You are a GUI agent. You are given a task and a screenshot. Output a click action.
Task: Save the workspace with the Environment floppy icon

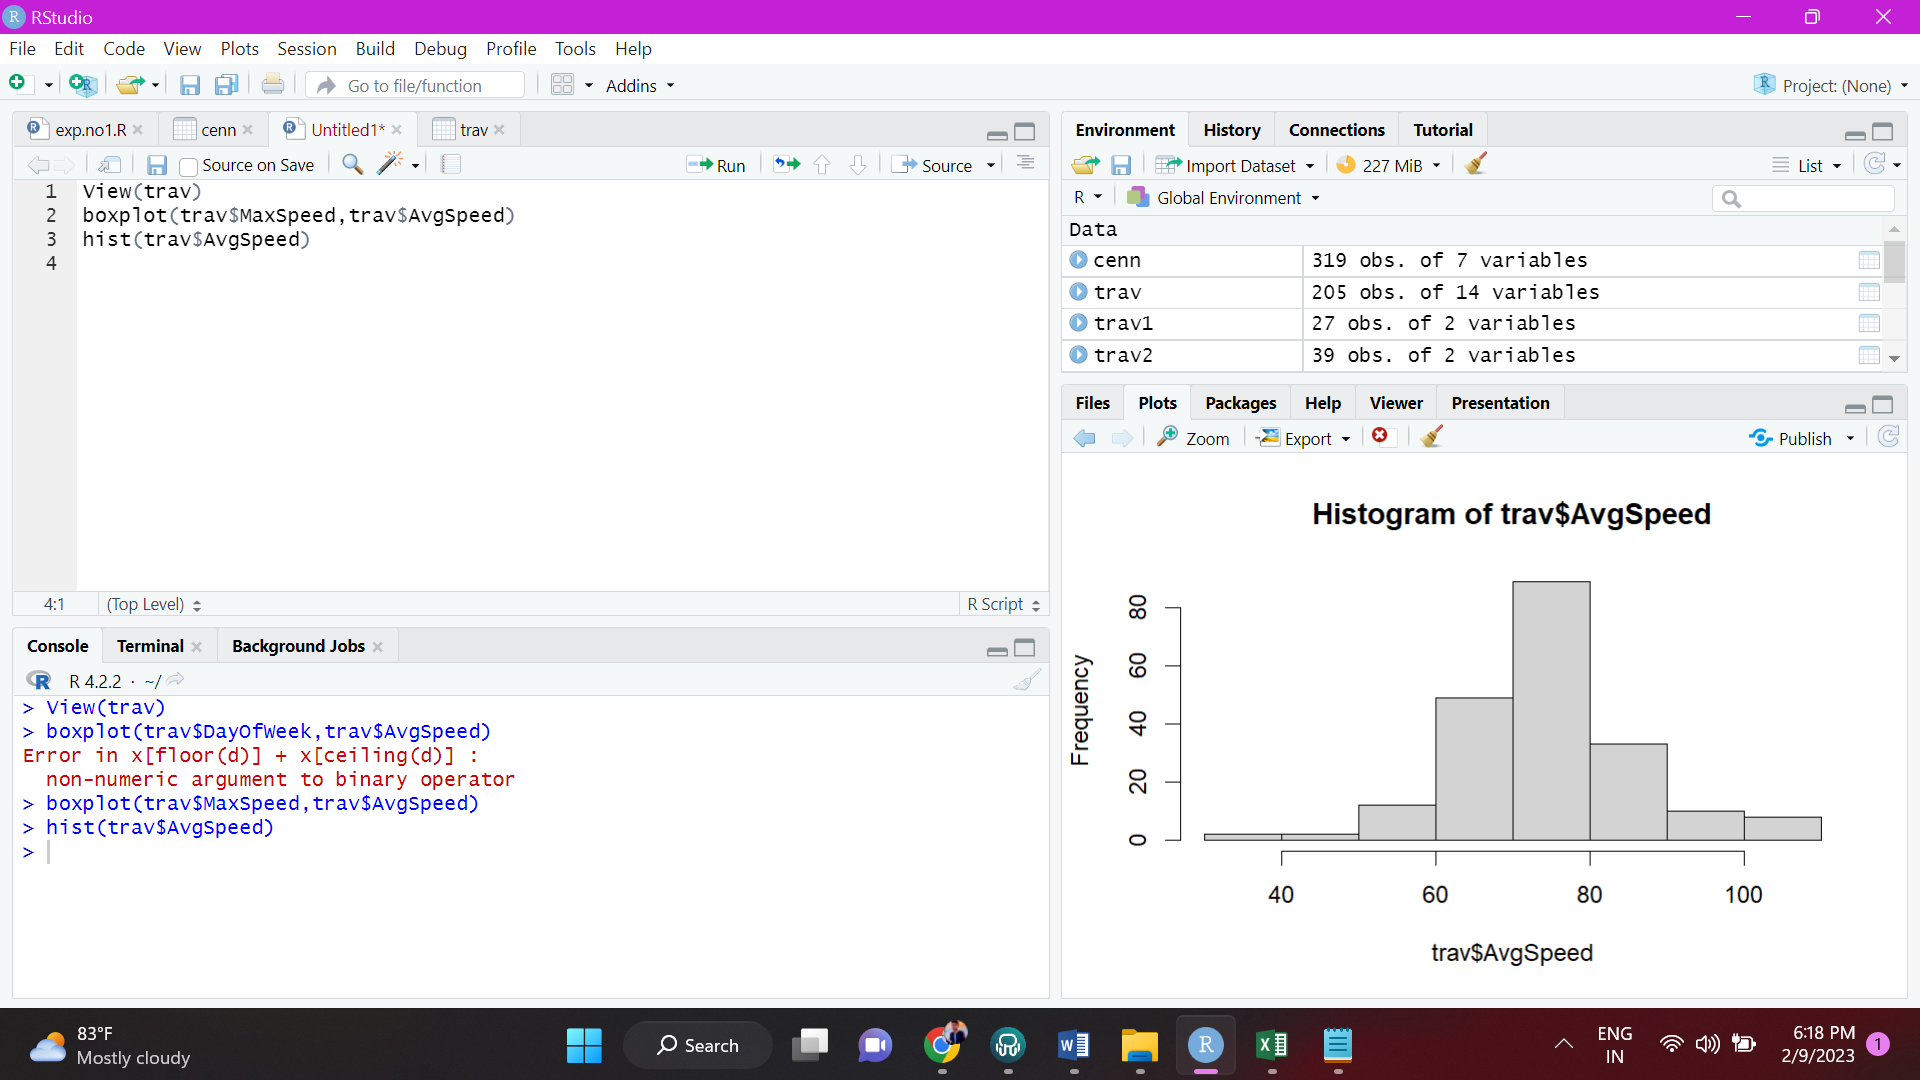coord(1121,164)
